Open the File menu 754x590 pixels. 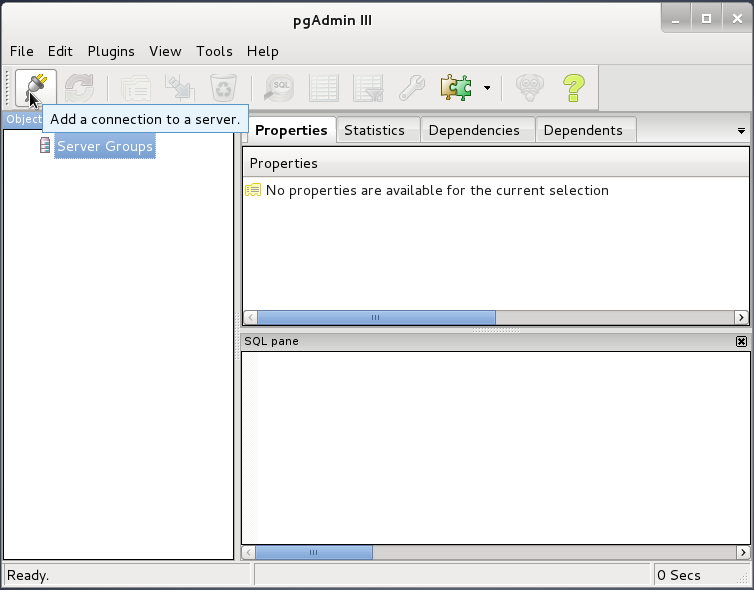click(x=22, y=51)
